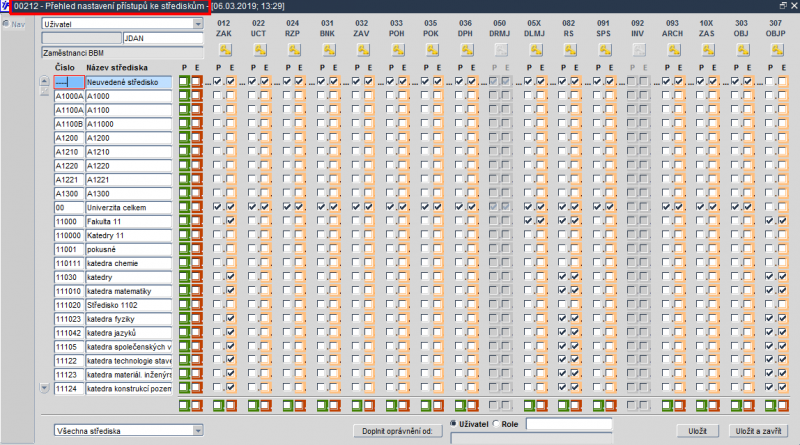Select the katedra matematiky row name
Viewport: 800px width, 445px height.
[129, 291]
